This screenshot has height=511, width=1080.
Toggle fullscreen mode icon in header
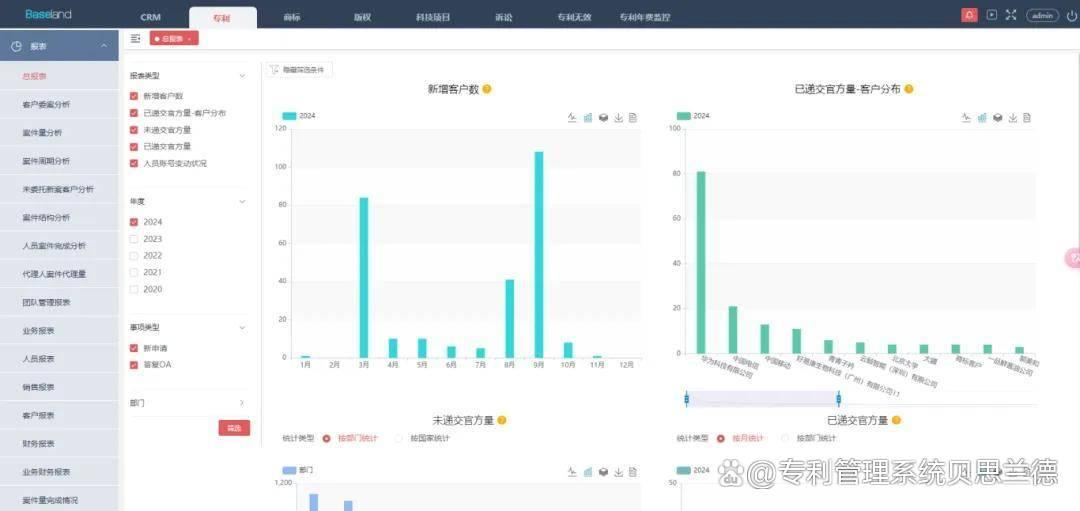coord(1010,15)
